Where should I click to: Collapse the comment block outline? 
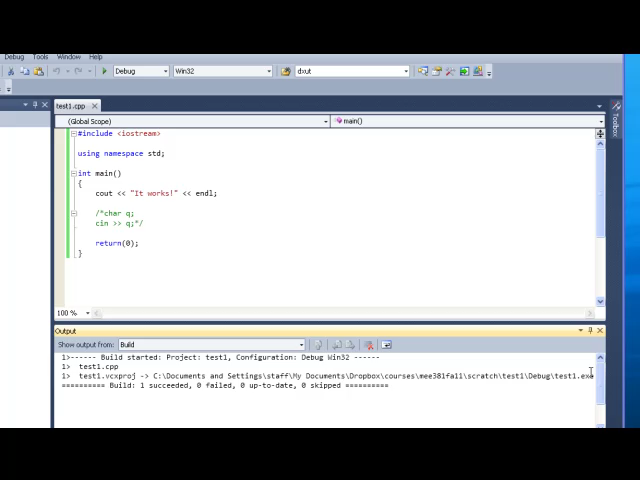[73, 213]
